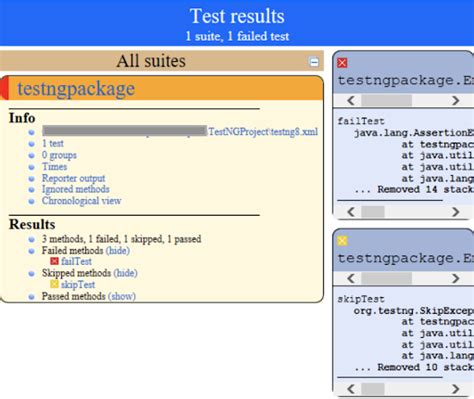Screen dimensions: 474x399
Task: Show the '0 groups' info
Action: [x=59, y=155]
